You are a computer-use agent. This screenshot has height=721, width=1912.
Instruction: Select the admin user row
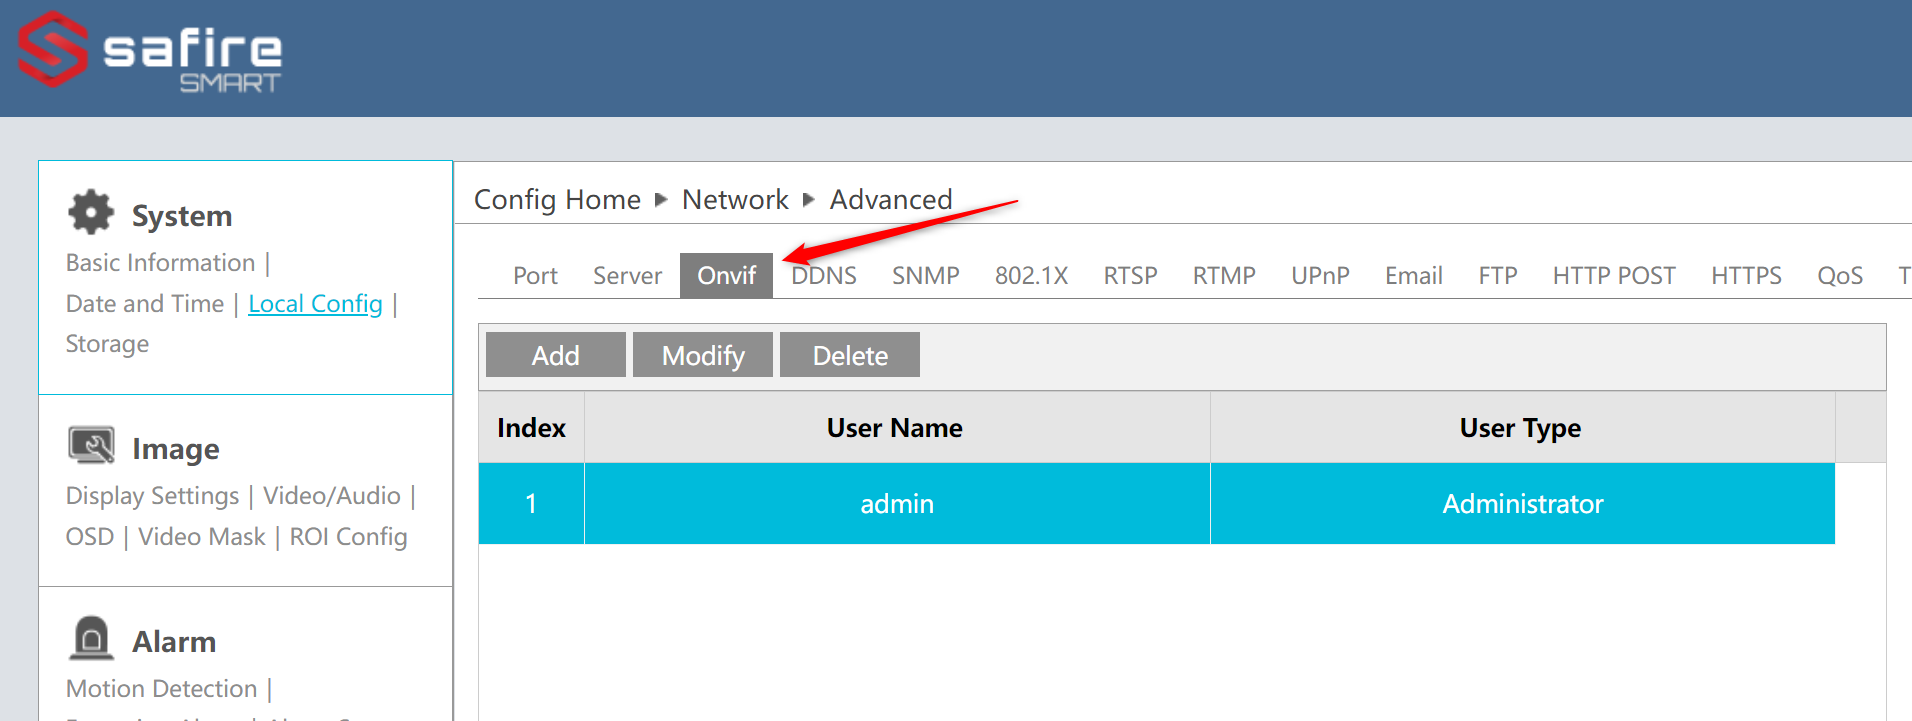[896, 504]
